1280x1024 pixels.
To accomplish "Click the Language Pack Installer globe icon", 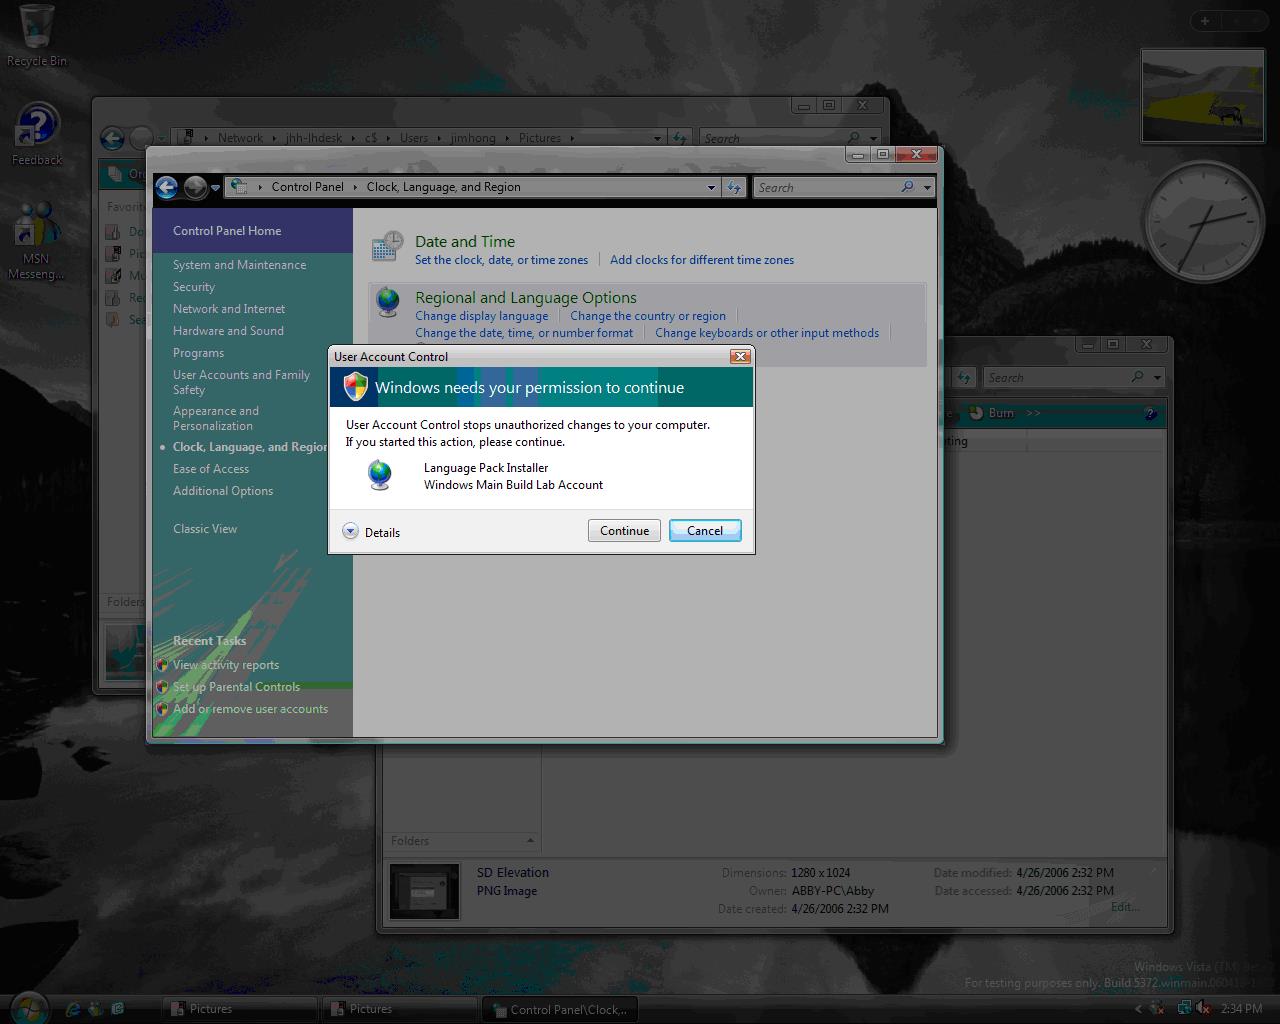I will [x=380, y=475].
